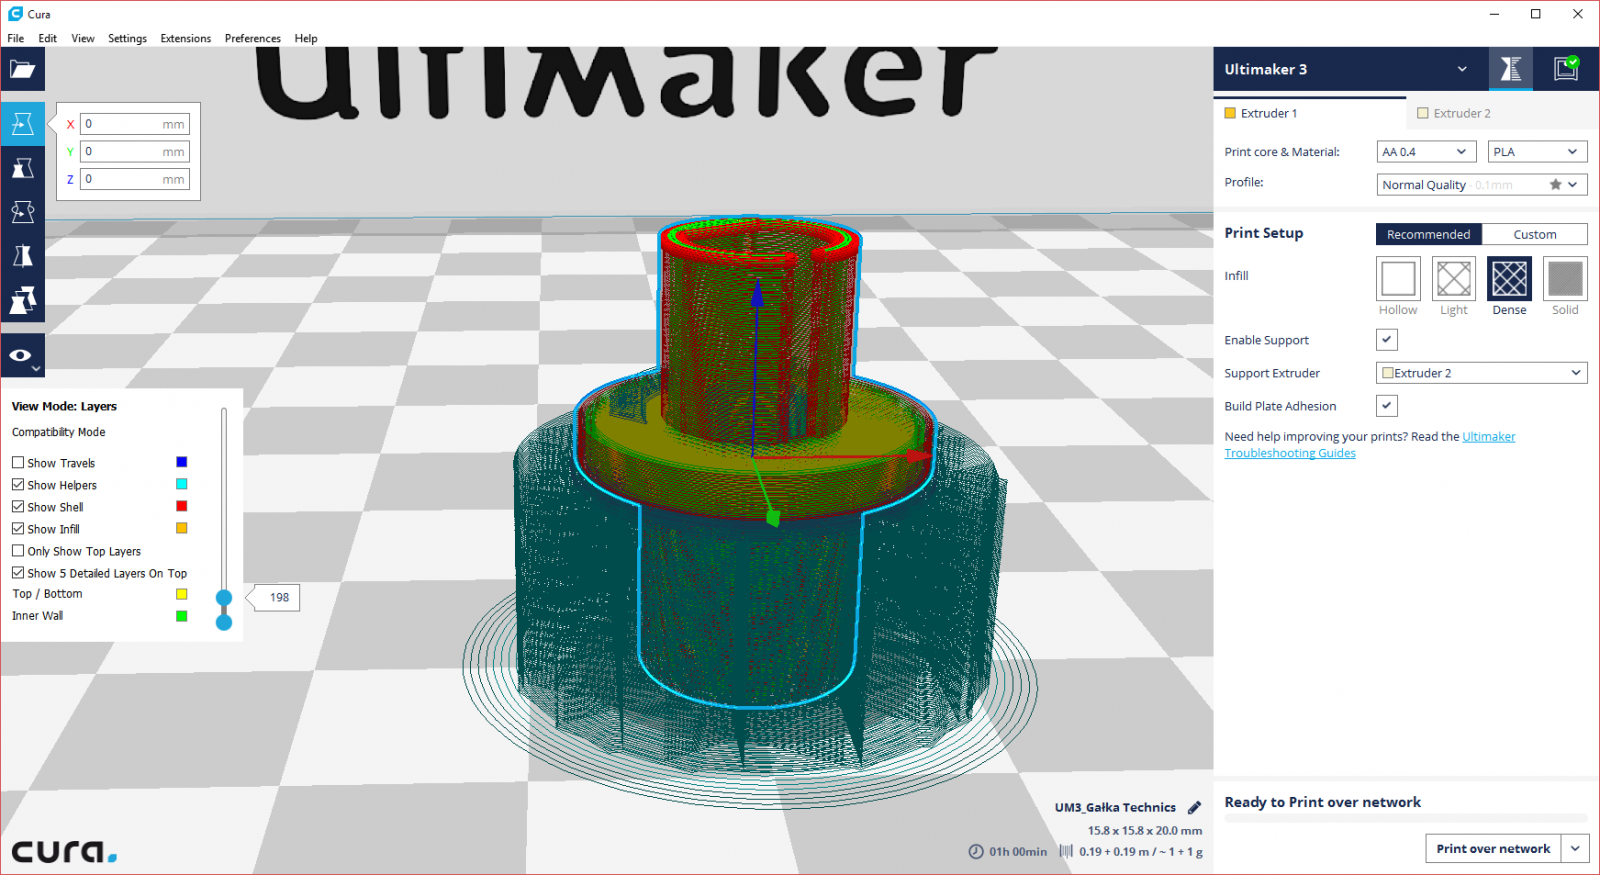Select the Light infill icon
Image resolution: width=1600 pixels, height=875 pixels.
[x=1454, y=278]
